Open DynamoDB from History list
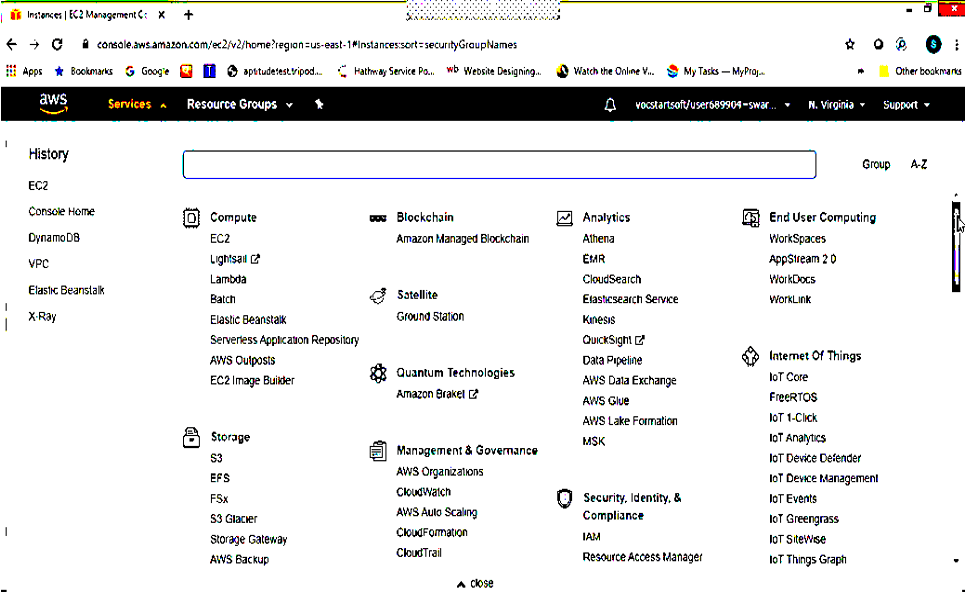The width and height of the screenshot is (966, 592). [54, 238]
